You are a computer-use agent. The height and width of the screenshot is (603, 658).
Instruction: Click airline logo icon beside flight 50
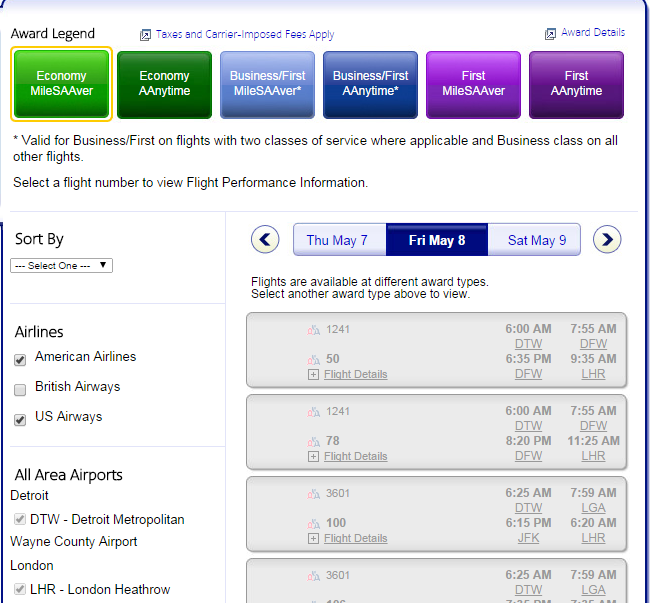click(313, 360)
